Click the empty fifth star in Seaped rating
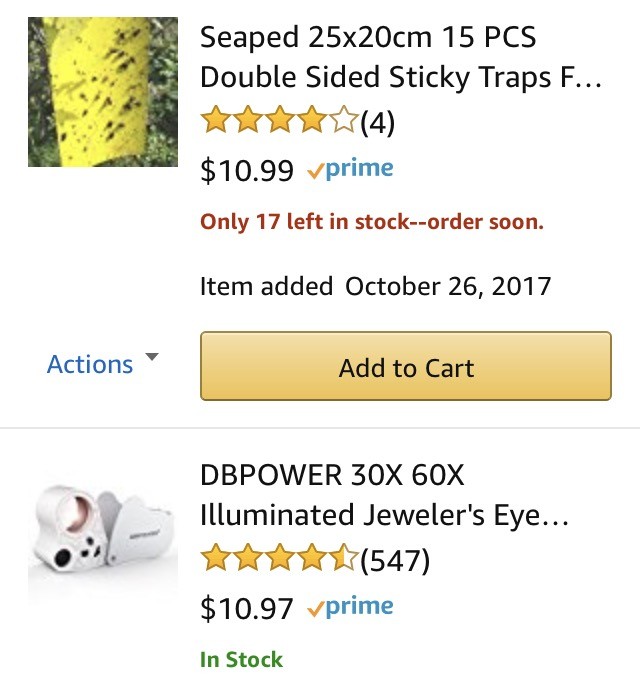The image size is (640, 698). pos(344,120)
